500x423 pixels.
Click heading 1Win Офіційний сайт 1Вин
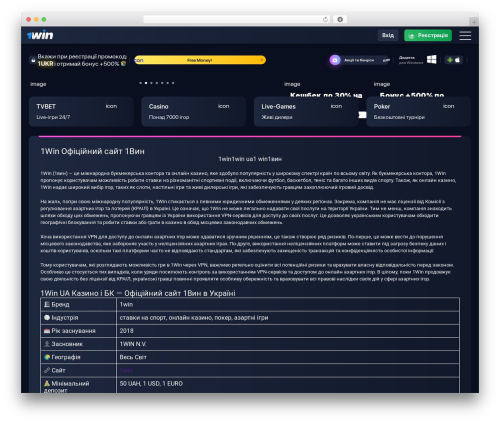(x=93, y=151)
